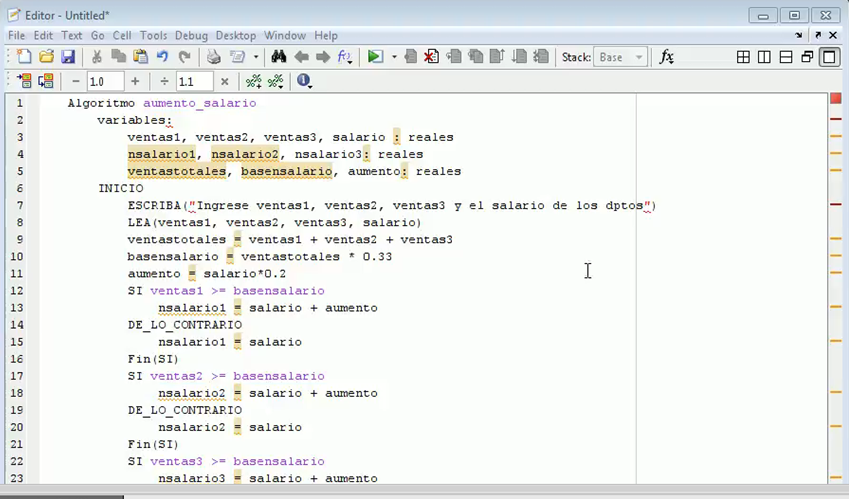Open the publish document icon
The width and height of the screenshot is (849, 499).
(x=238, y=57)
